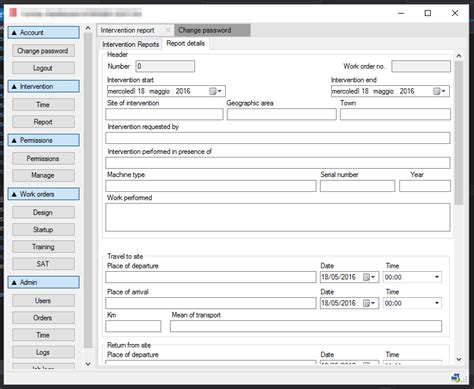Click sidebar scrollbar down arrow
474x389 pixels.
(x=88, y=364)
